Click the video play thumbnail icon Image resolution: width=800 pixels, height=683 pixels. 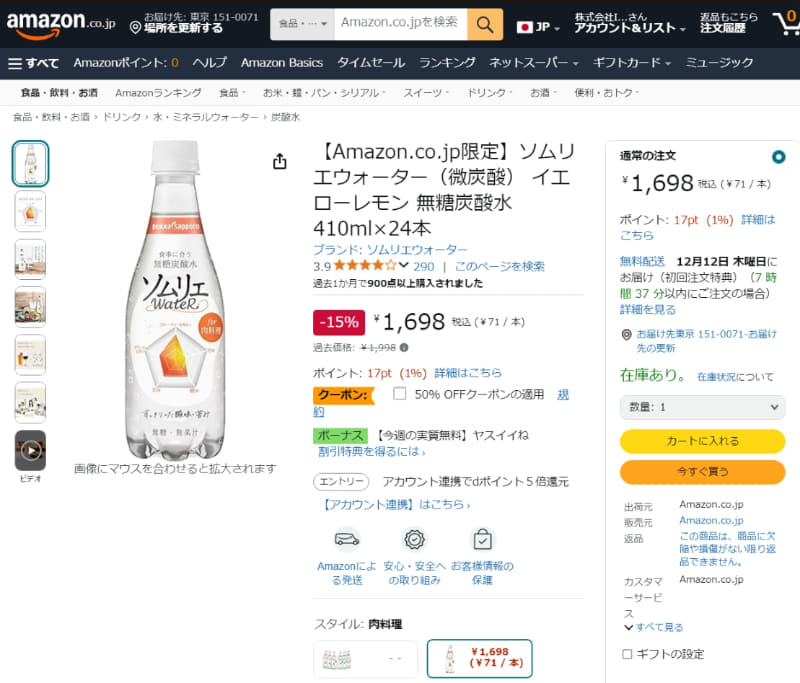click(x=30, y=450)
